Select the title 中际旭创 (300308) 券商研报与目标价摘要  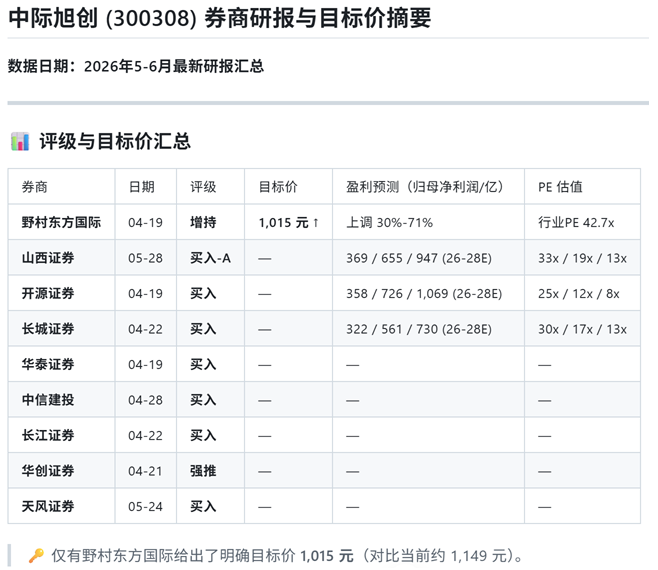pos(219,18)
